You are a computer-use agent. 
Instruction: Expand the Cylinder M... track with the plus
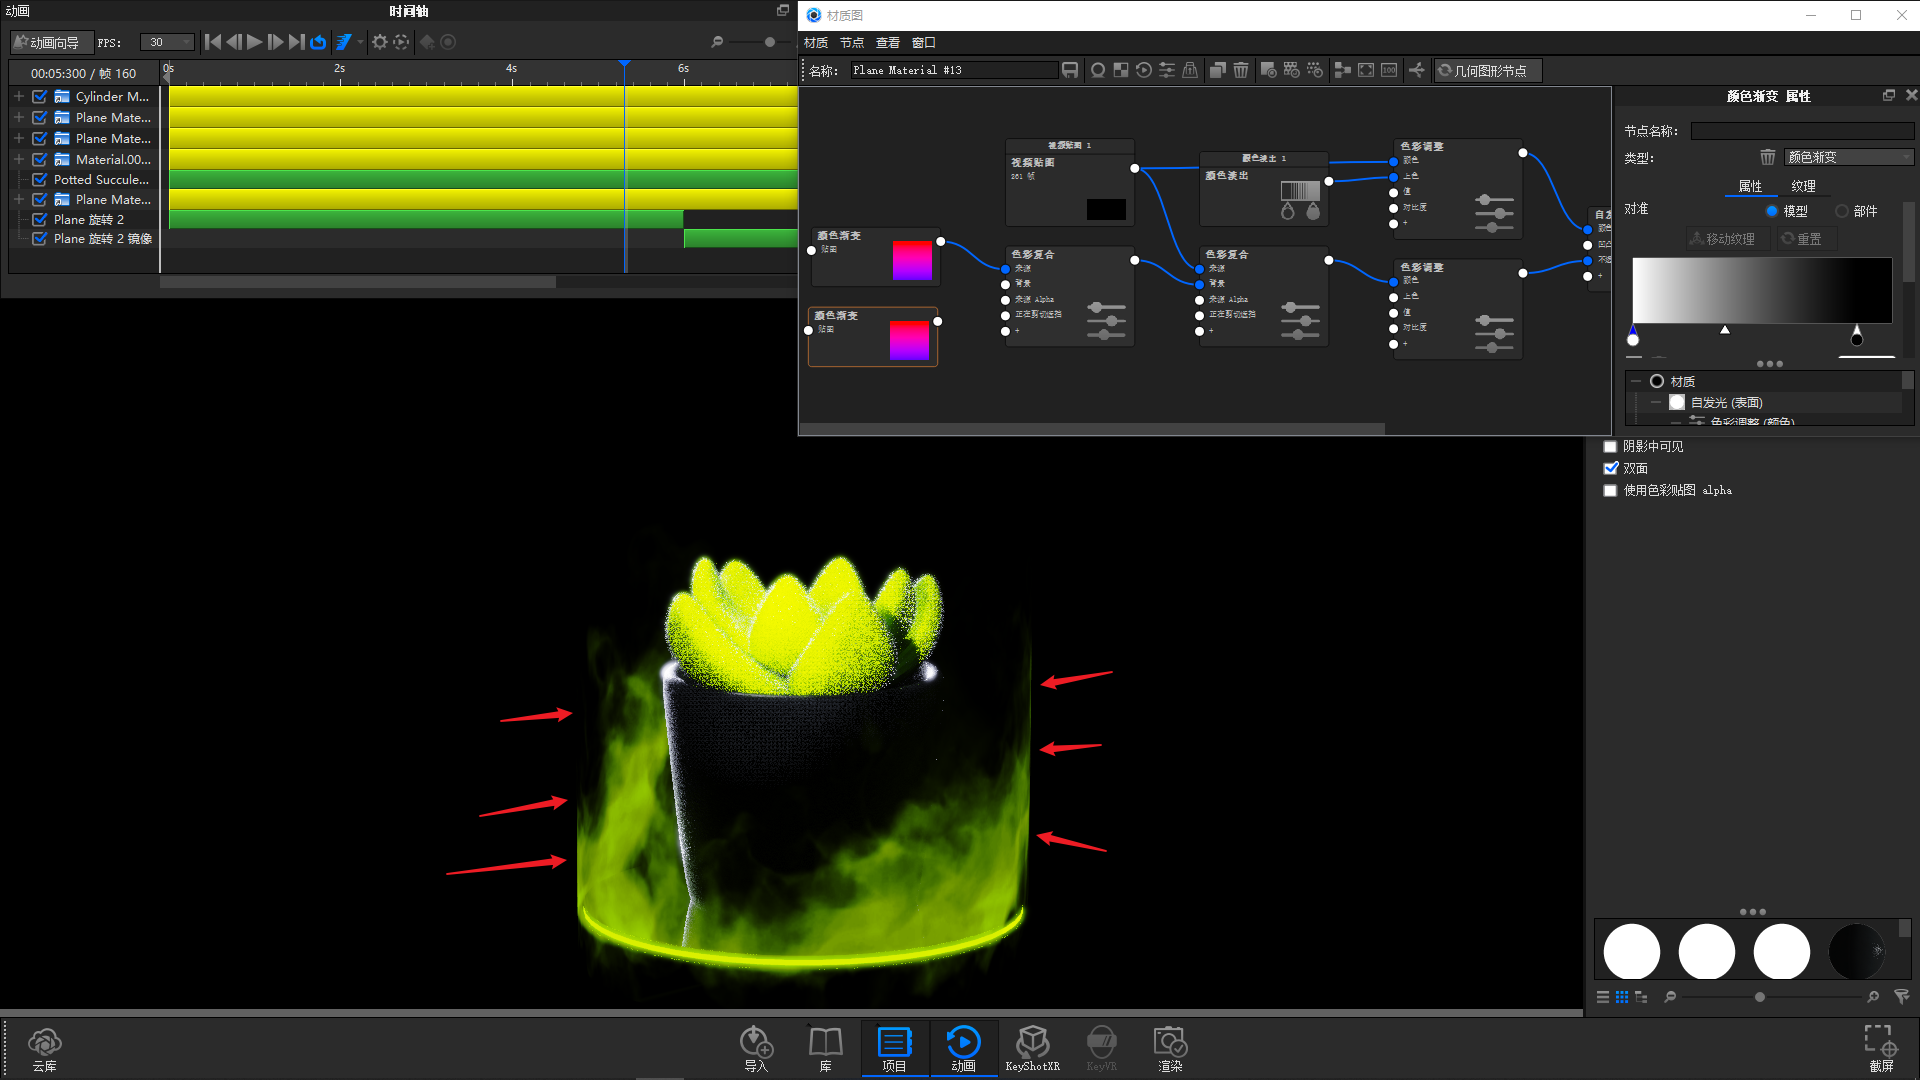[18, 96]
